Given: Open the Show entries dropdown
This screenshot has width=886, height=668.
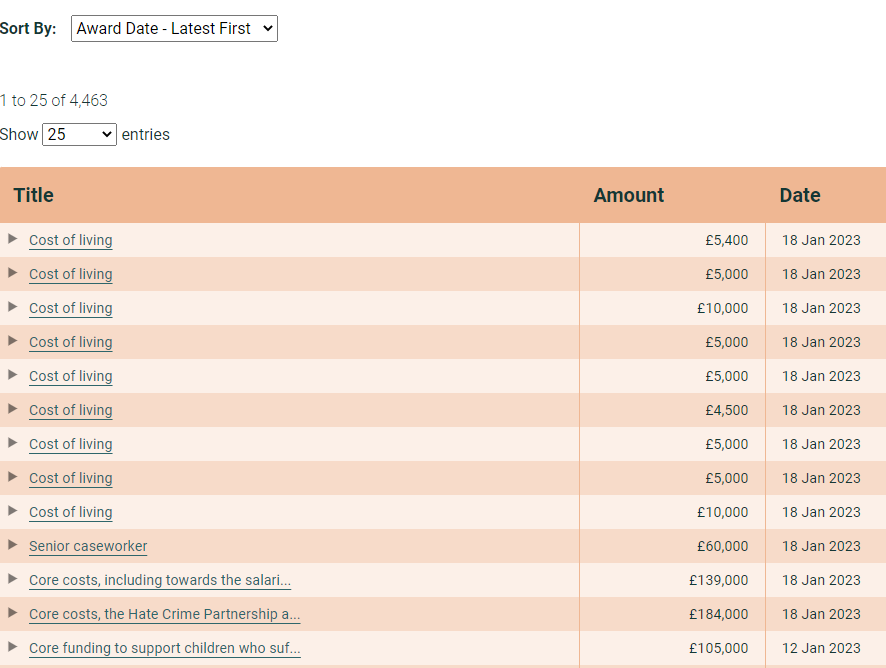Looking at the screenshot, I should [x=78, y=133].
